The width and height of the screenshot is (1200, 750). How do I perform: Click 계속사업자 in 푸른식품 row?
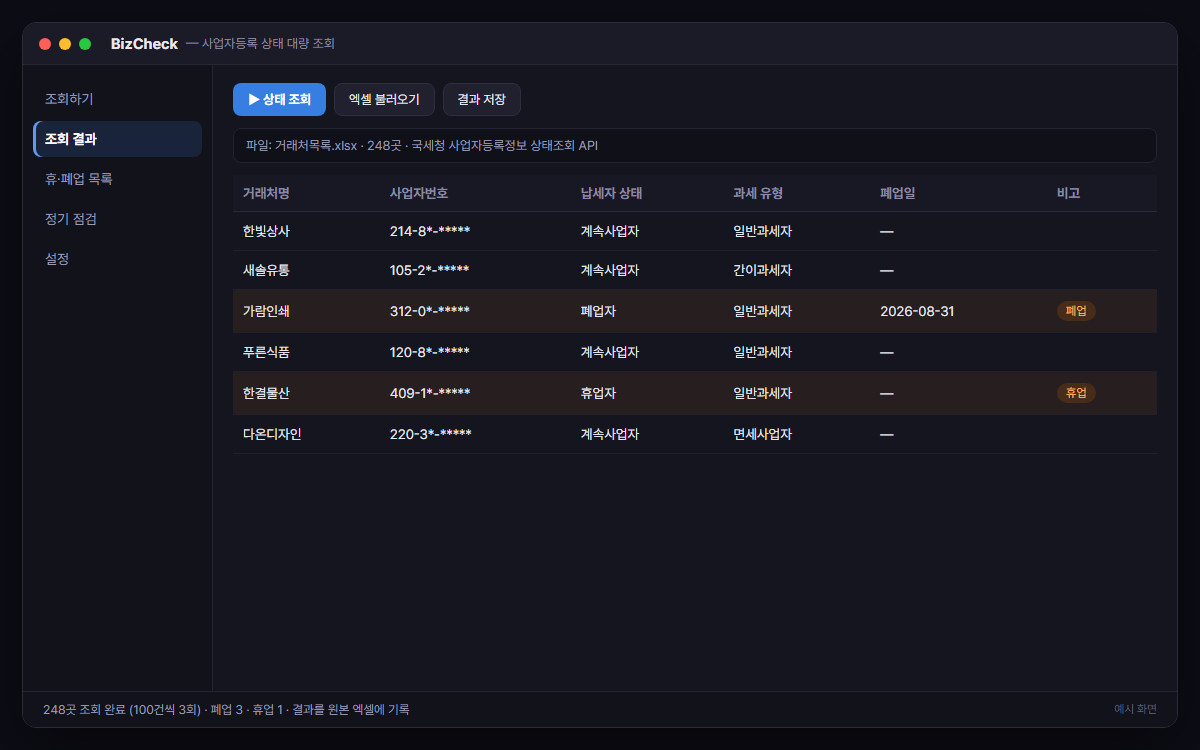pos(610,352)
